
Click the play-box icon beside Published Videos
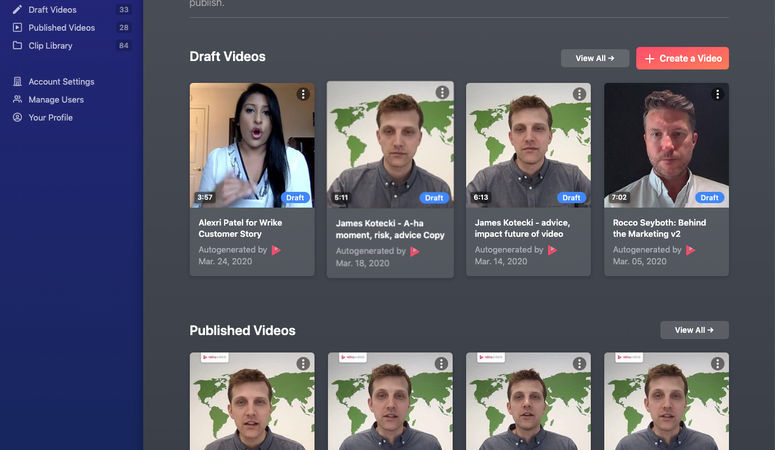tap(17, 28)
